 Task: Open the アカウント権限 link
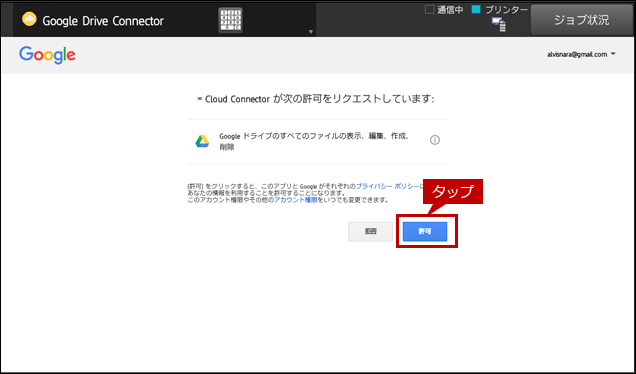(296, 200)
